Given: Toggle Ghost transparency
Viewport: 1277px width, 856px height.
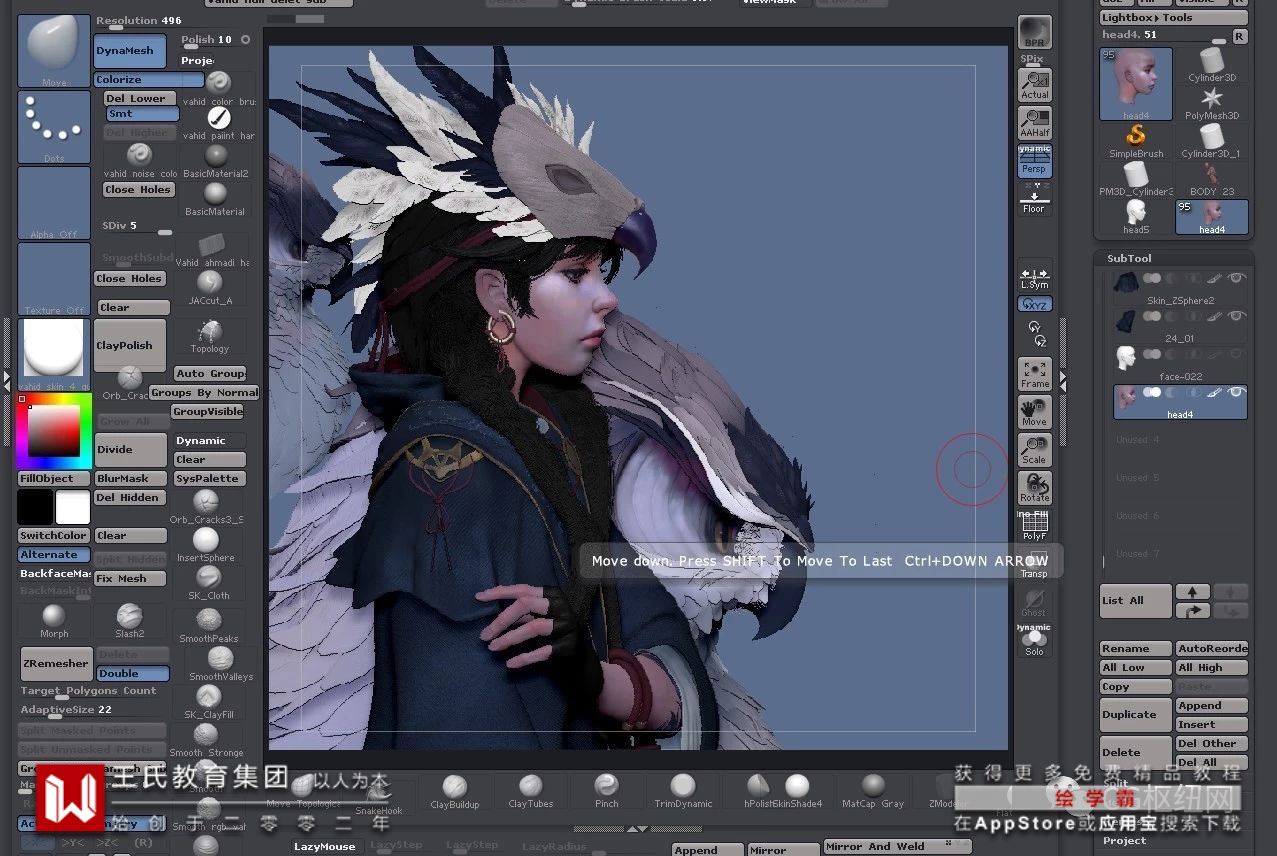Looking at the screenshot, I should (x=1034, y=602).
